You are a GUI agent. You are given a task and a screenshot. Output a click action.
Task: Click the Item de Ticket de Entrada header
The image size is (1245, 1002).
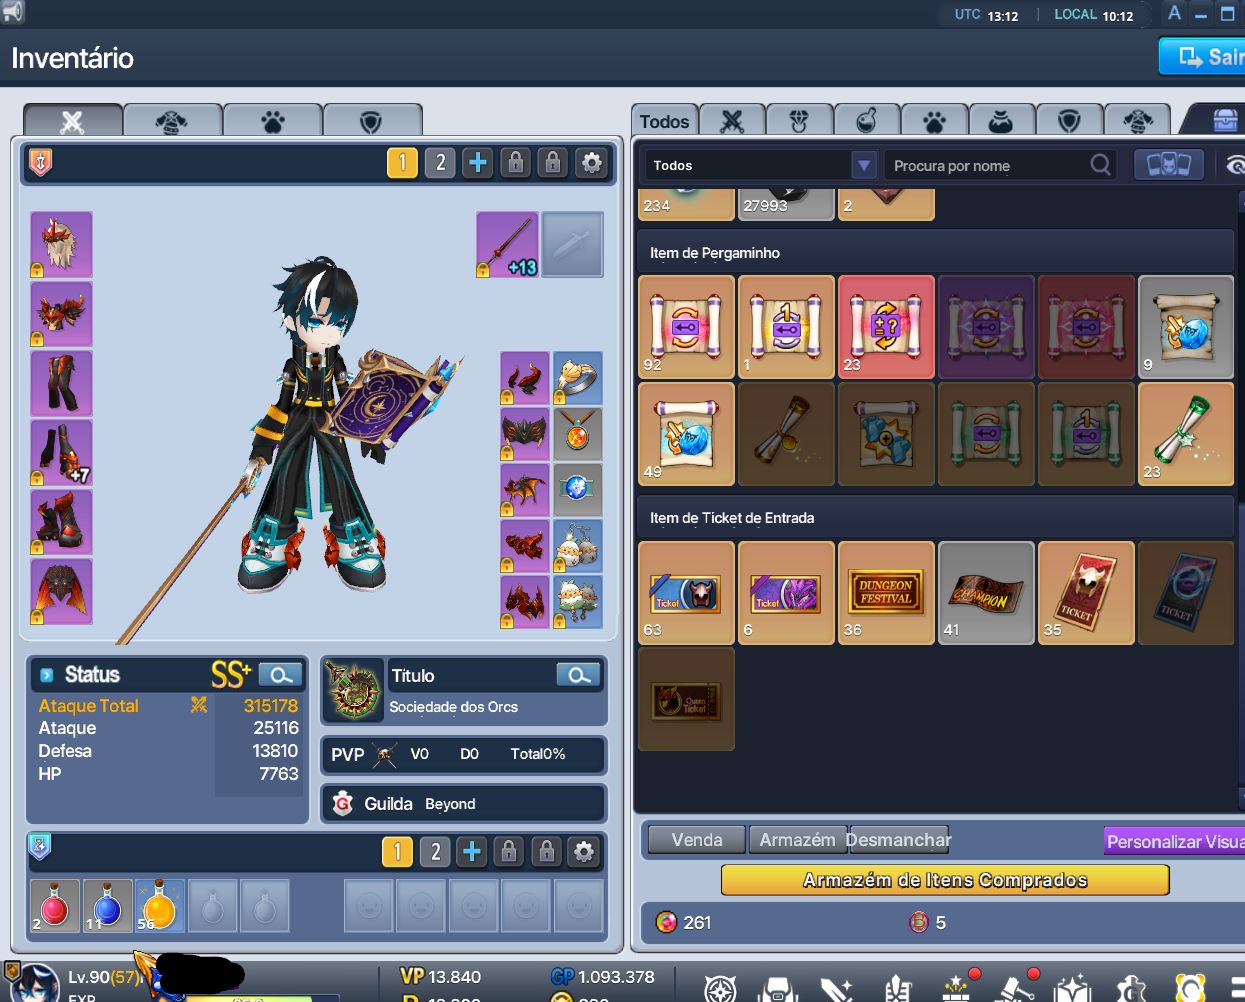coord(936,518)
